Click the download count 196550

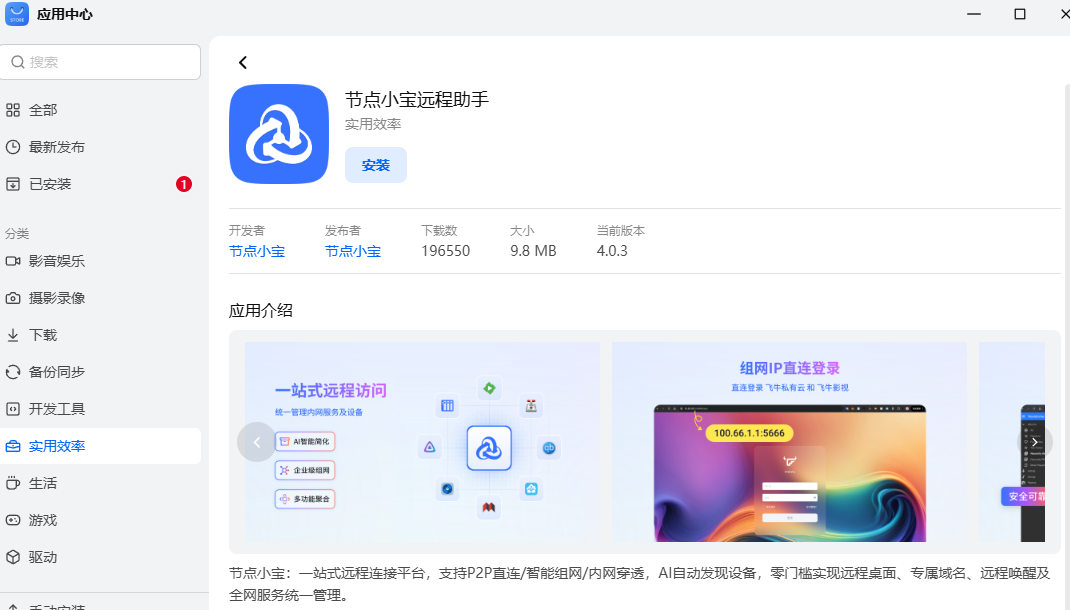point(446,251)
